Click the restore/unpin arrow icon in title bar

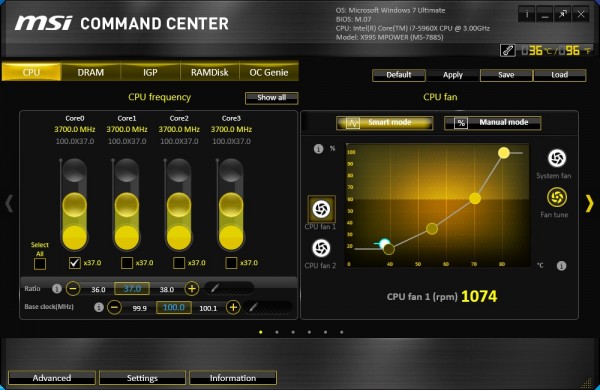click(x=562, y=15)
